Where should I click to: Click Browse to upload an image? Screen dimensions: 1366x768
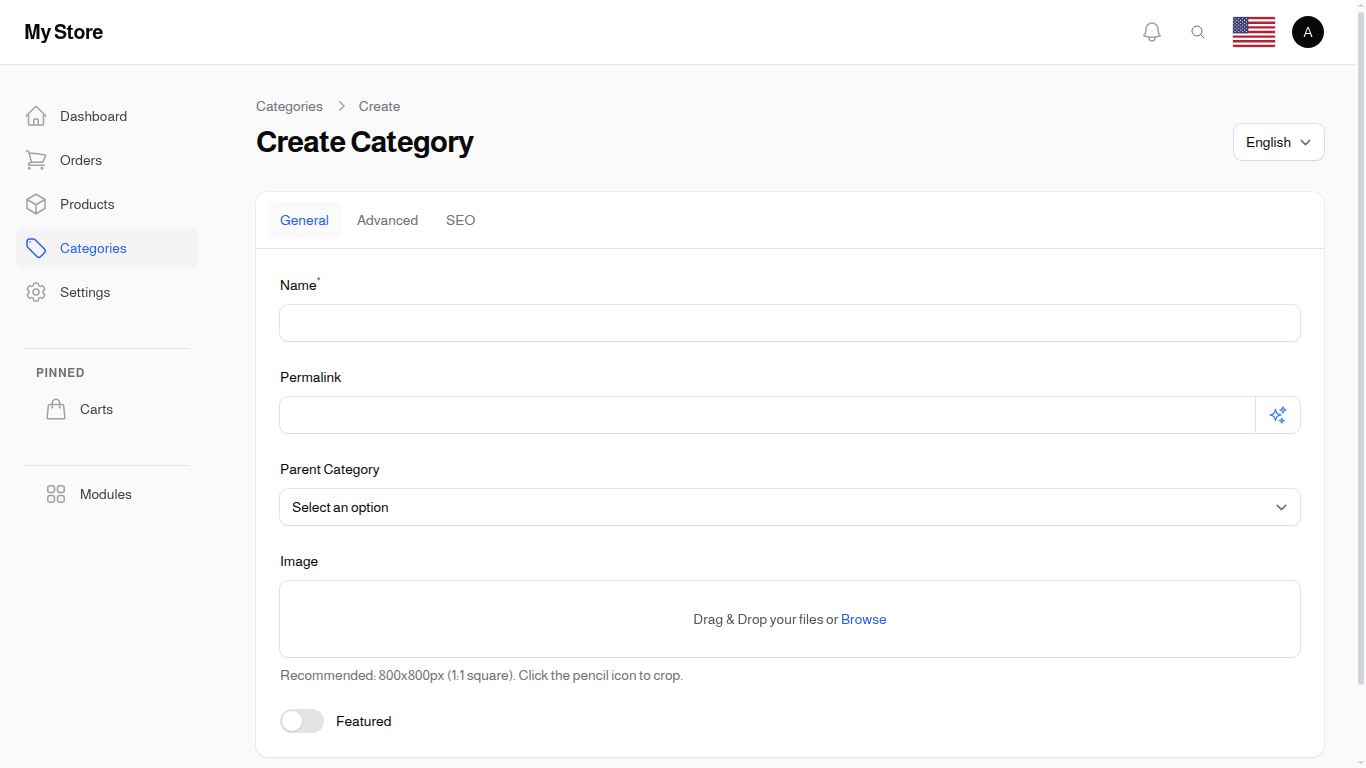click(x=863, y=619)
